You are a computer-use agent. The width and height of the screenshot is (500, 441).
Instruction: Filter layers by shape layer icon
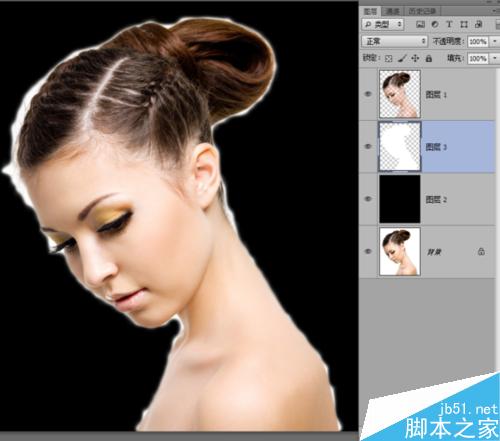464,24
